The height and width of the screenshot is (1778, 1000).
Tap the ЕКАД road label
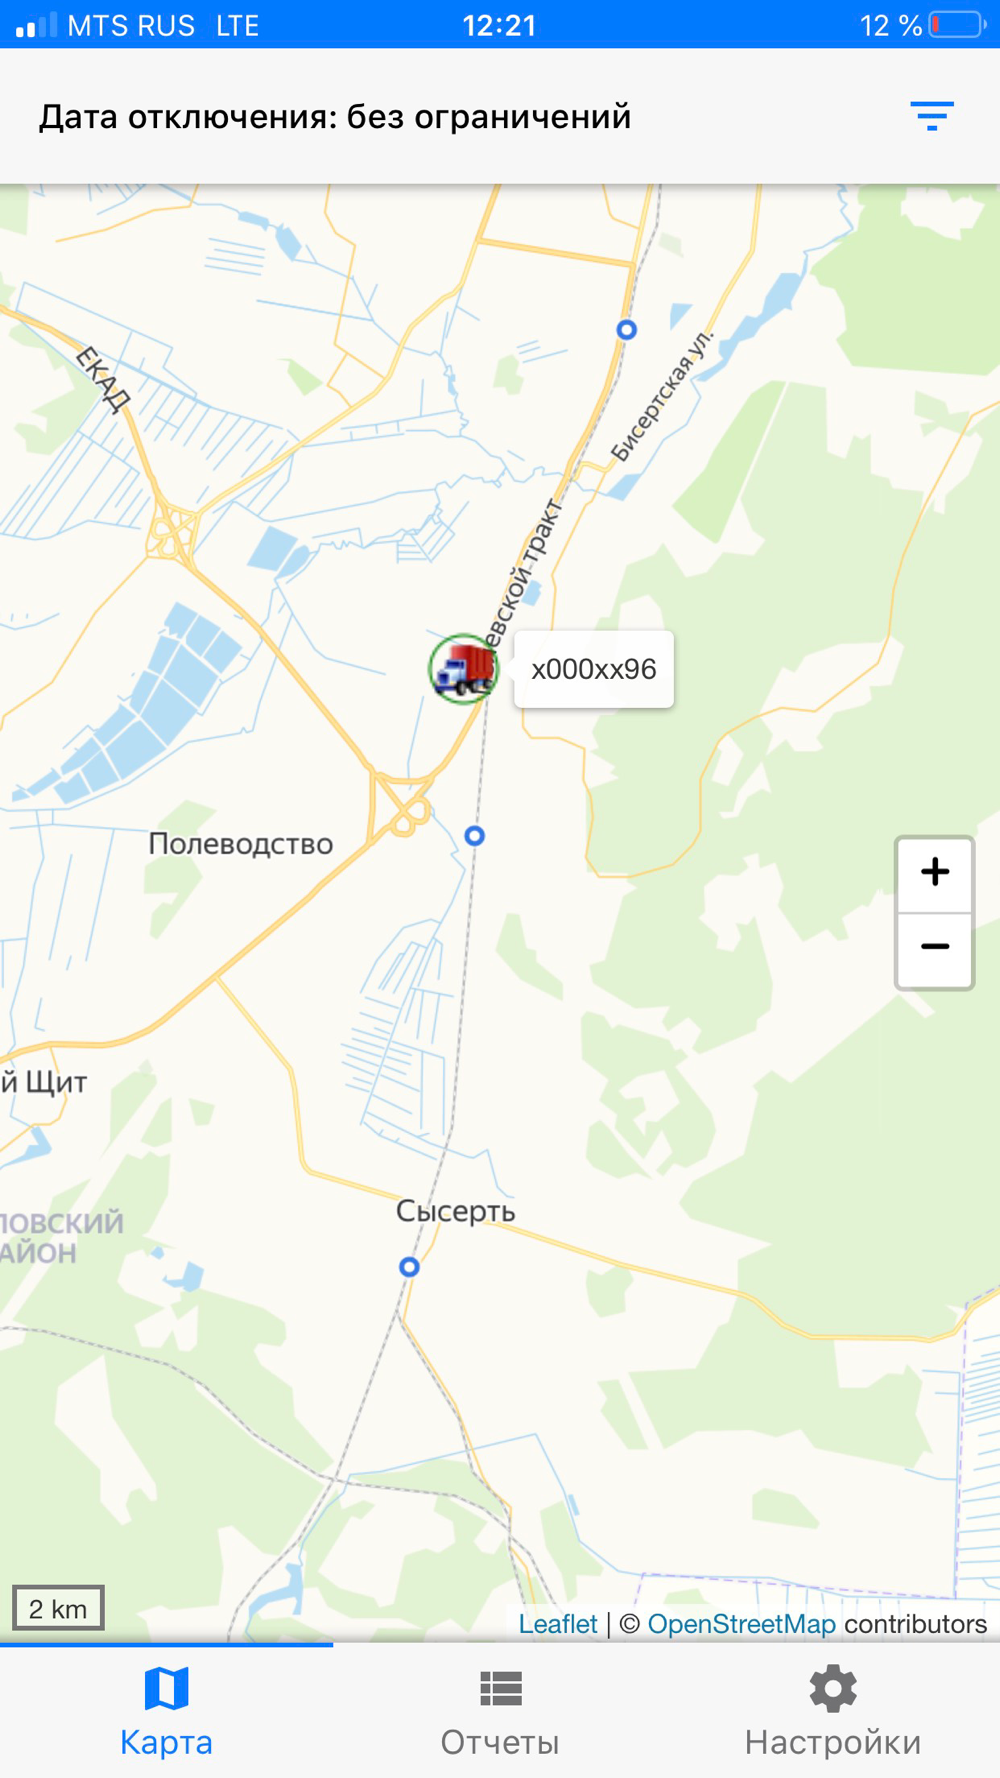103,380
